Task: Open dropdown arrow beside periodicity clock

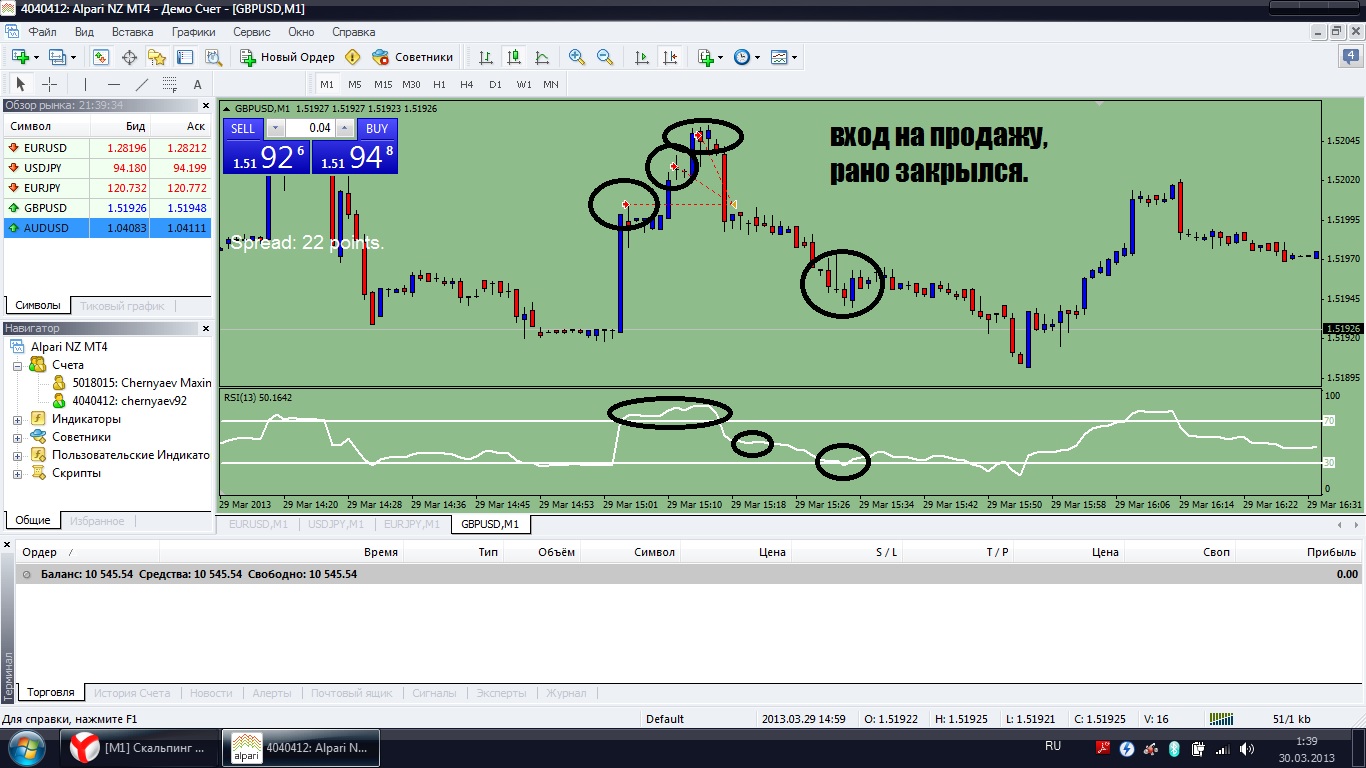Action: (x=757, y=58)
